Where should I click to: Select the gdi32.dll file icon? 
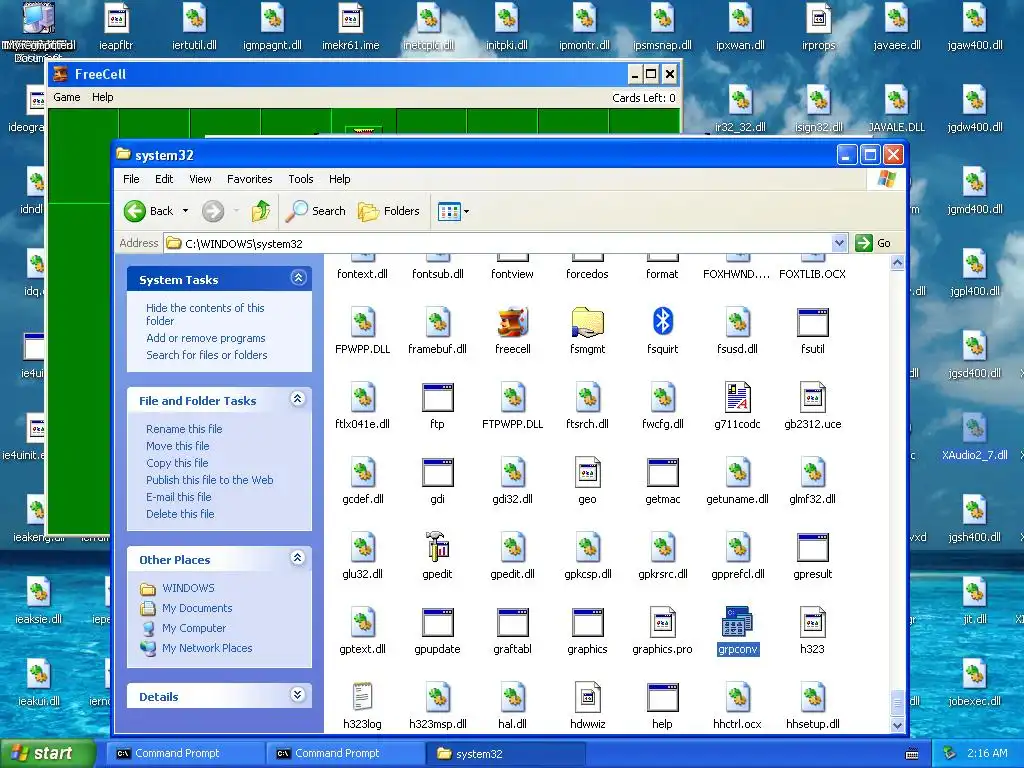click(513, 473)
